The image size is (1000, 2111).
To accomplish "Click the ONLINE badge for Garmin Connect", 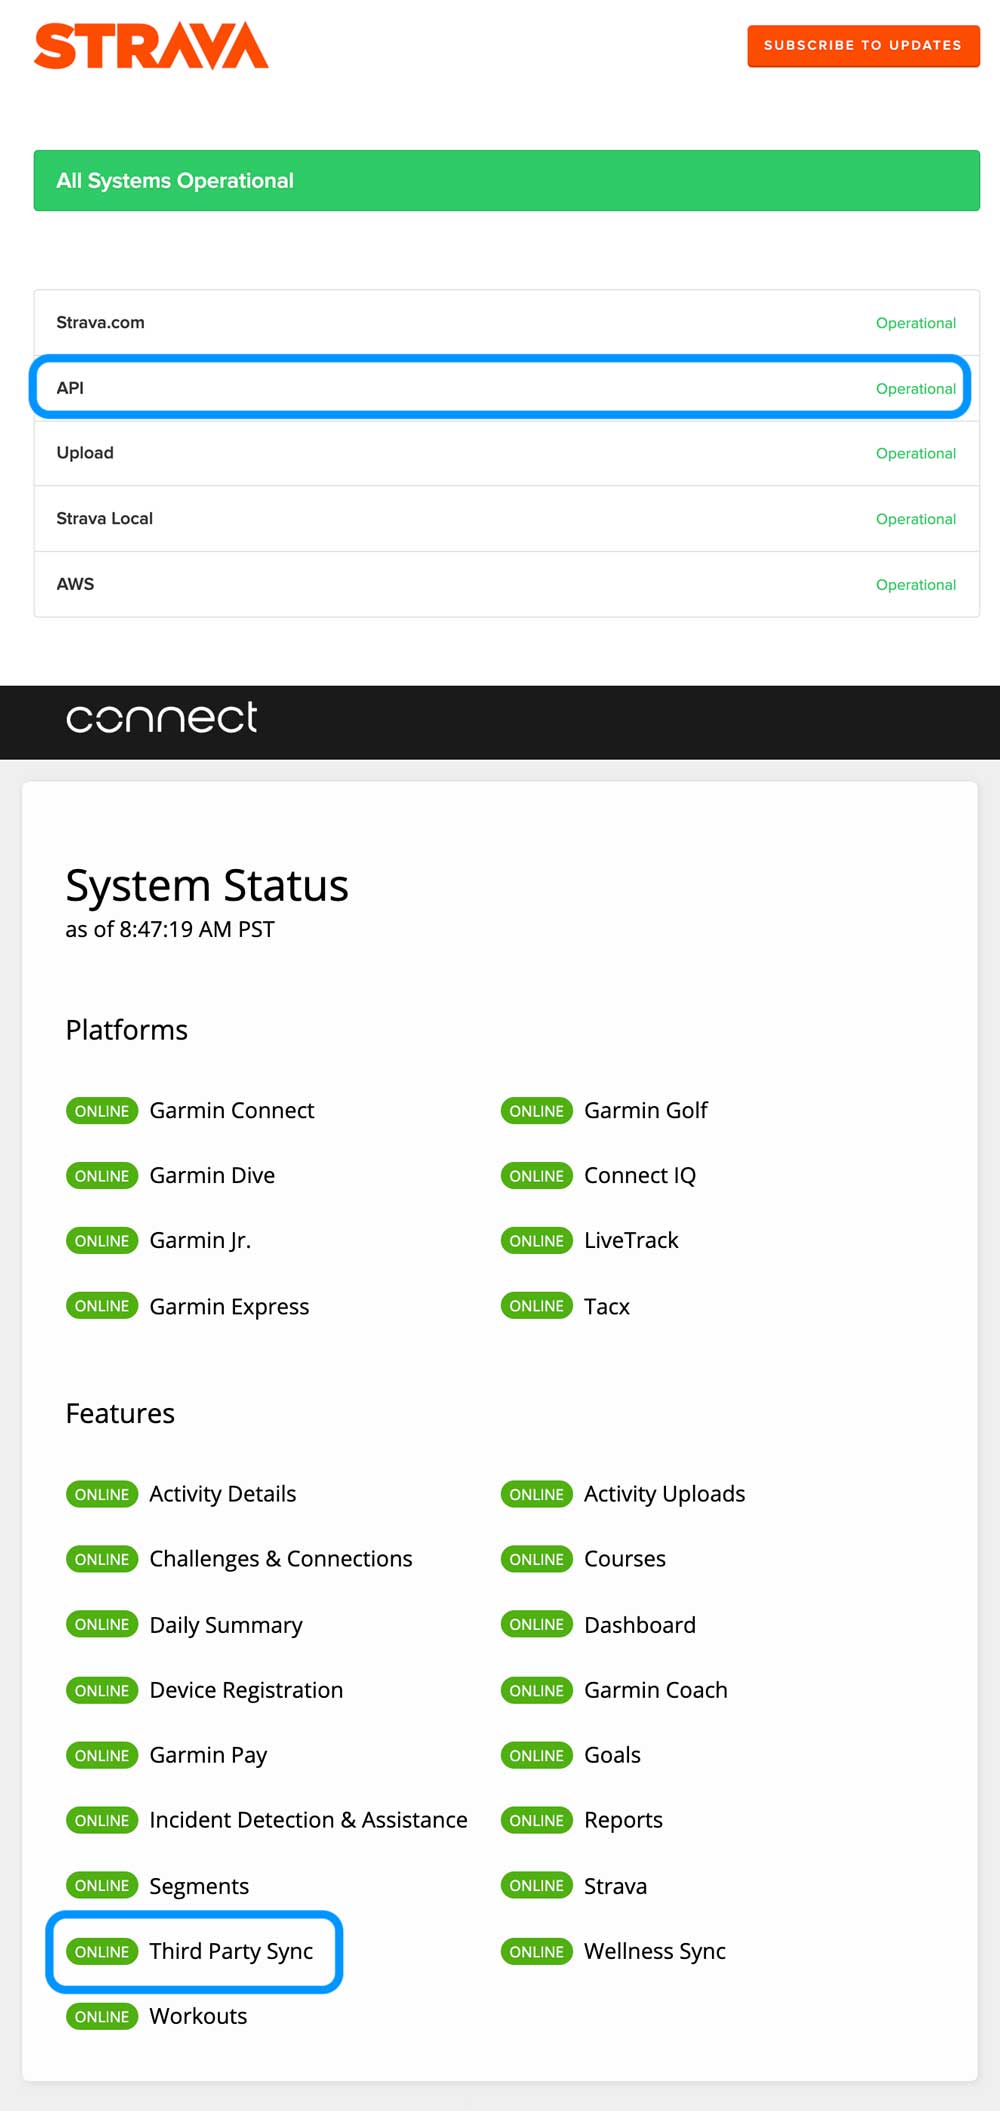I will coord(102,1111).
